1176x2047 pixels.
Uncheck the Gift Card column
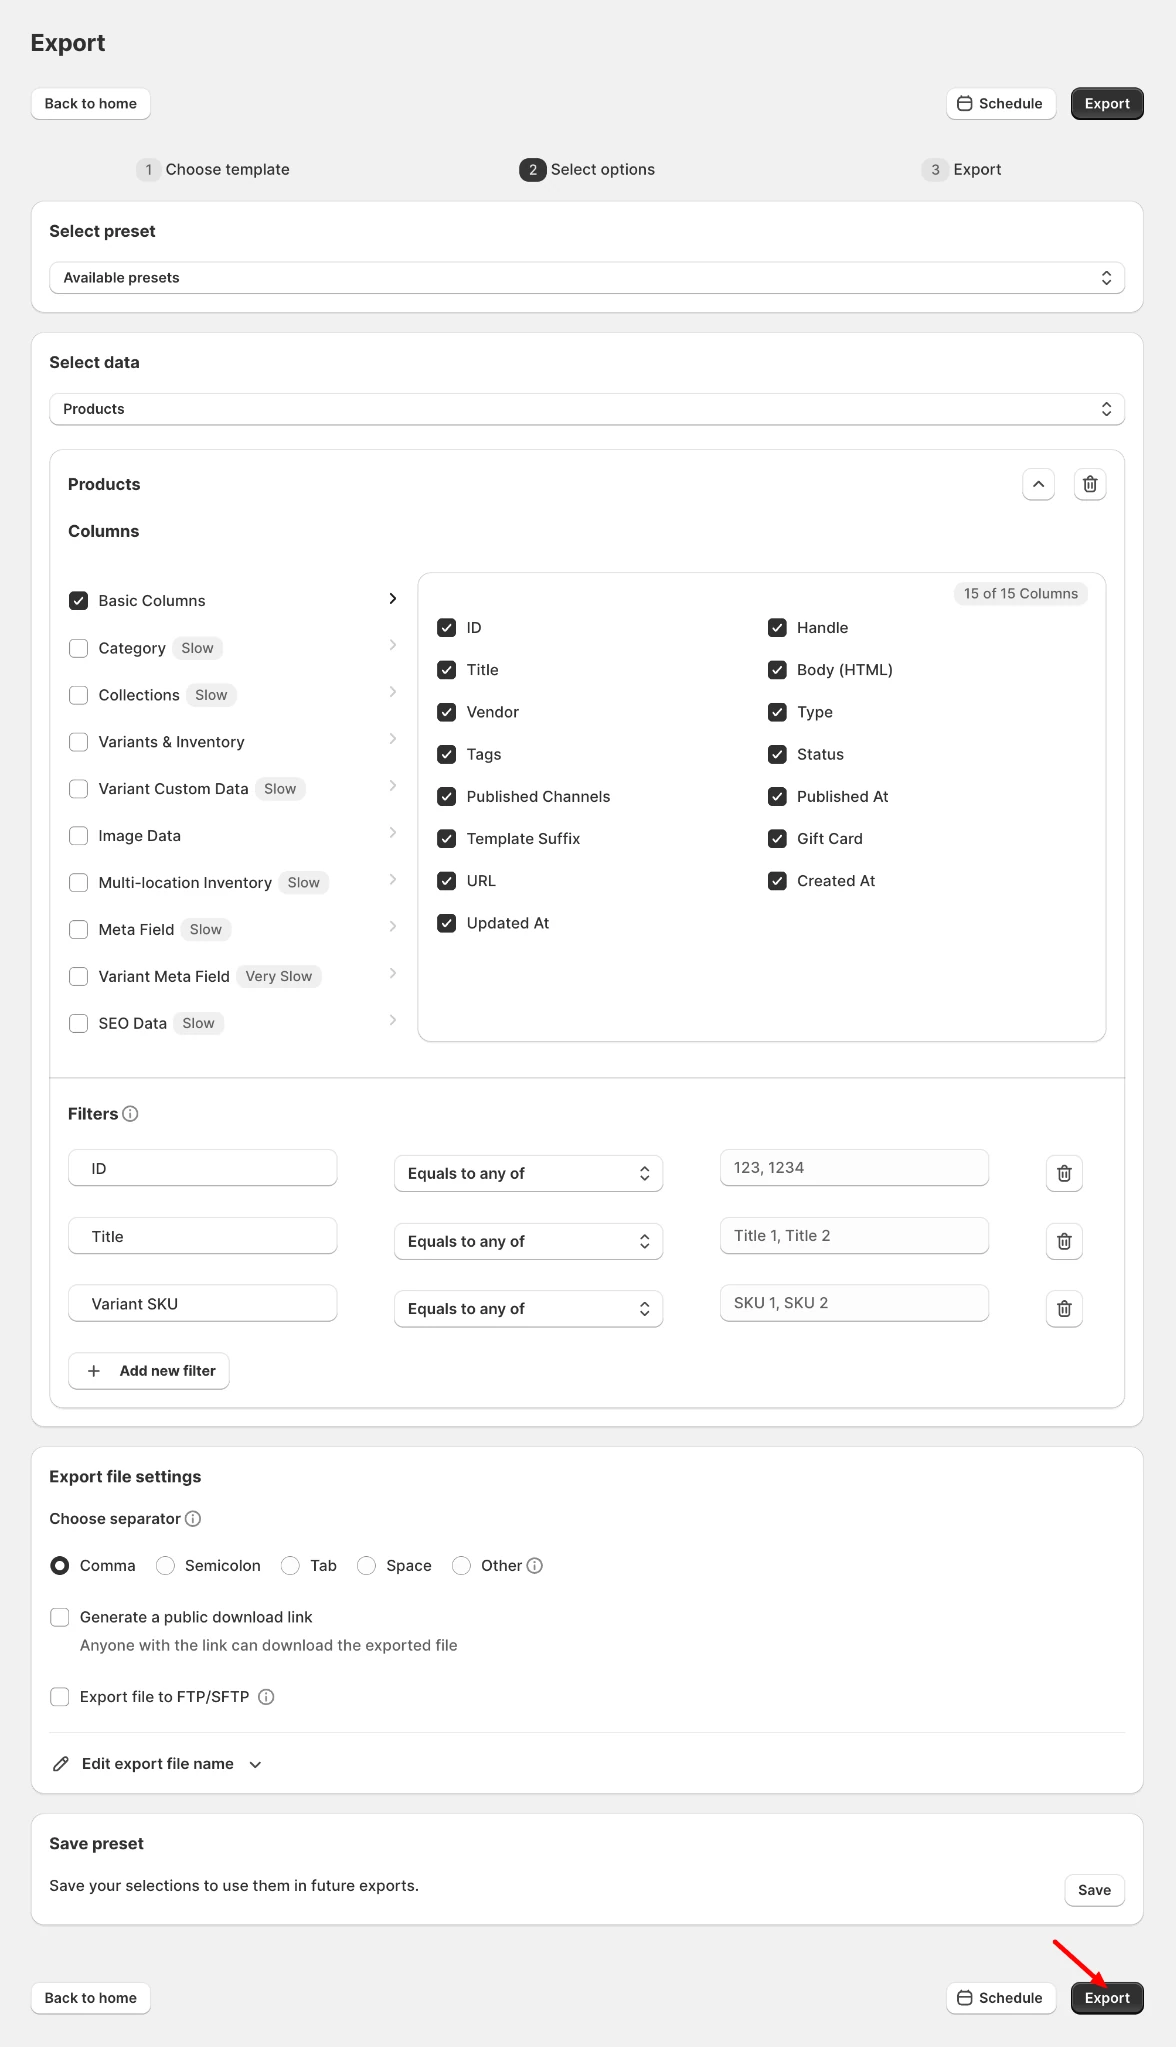(x=777, y=839)
